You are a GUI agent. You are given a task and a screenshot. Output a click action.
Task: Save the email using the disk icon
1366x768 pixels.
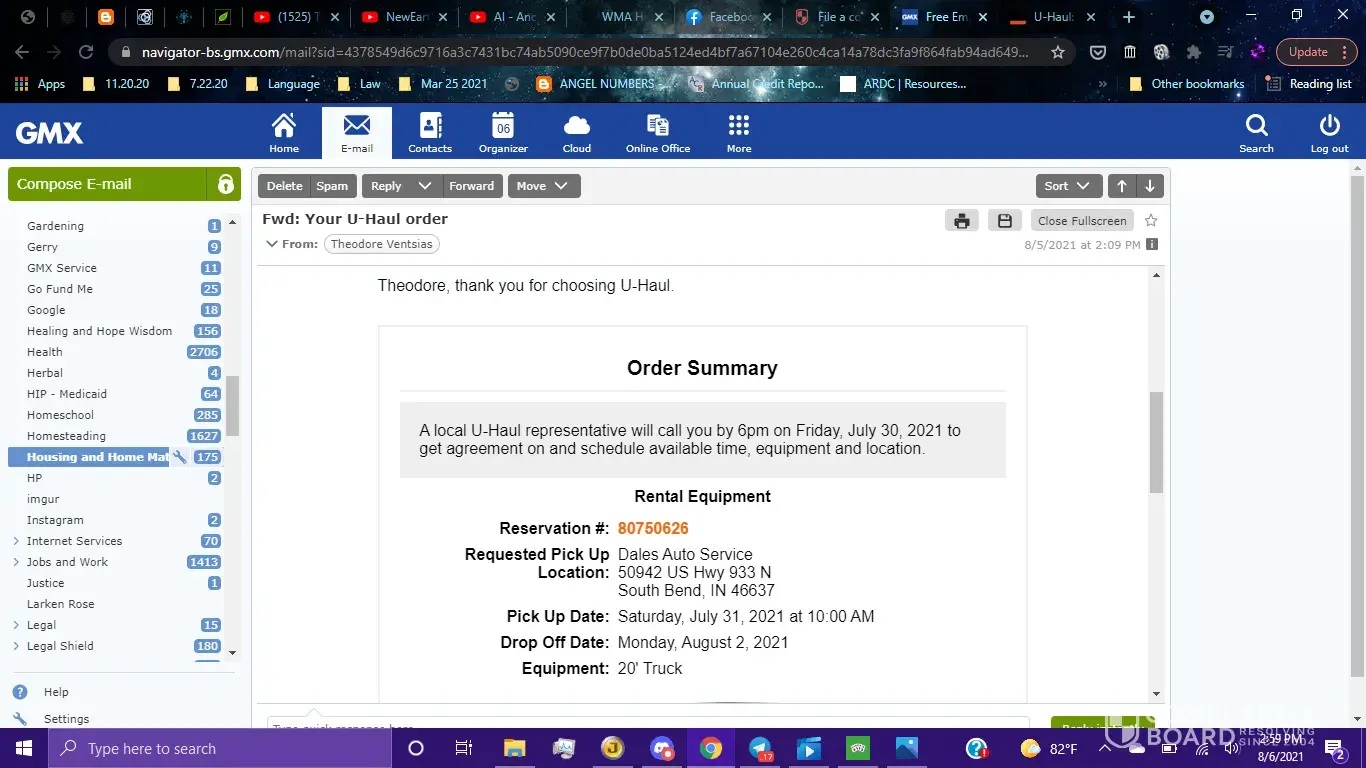click(x=1005, y=221)
